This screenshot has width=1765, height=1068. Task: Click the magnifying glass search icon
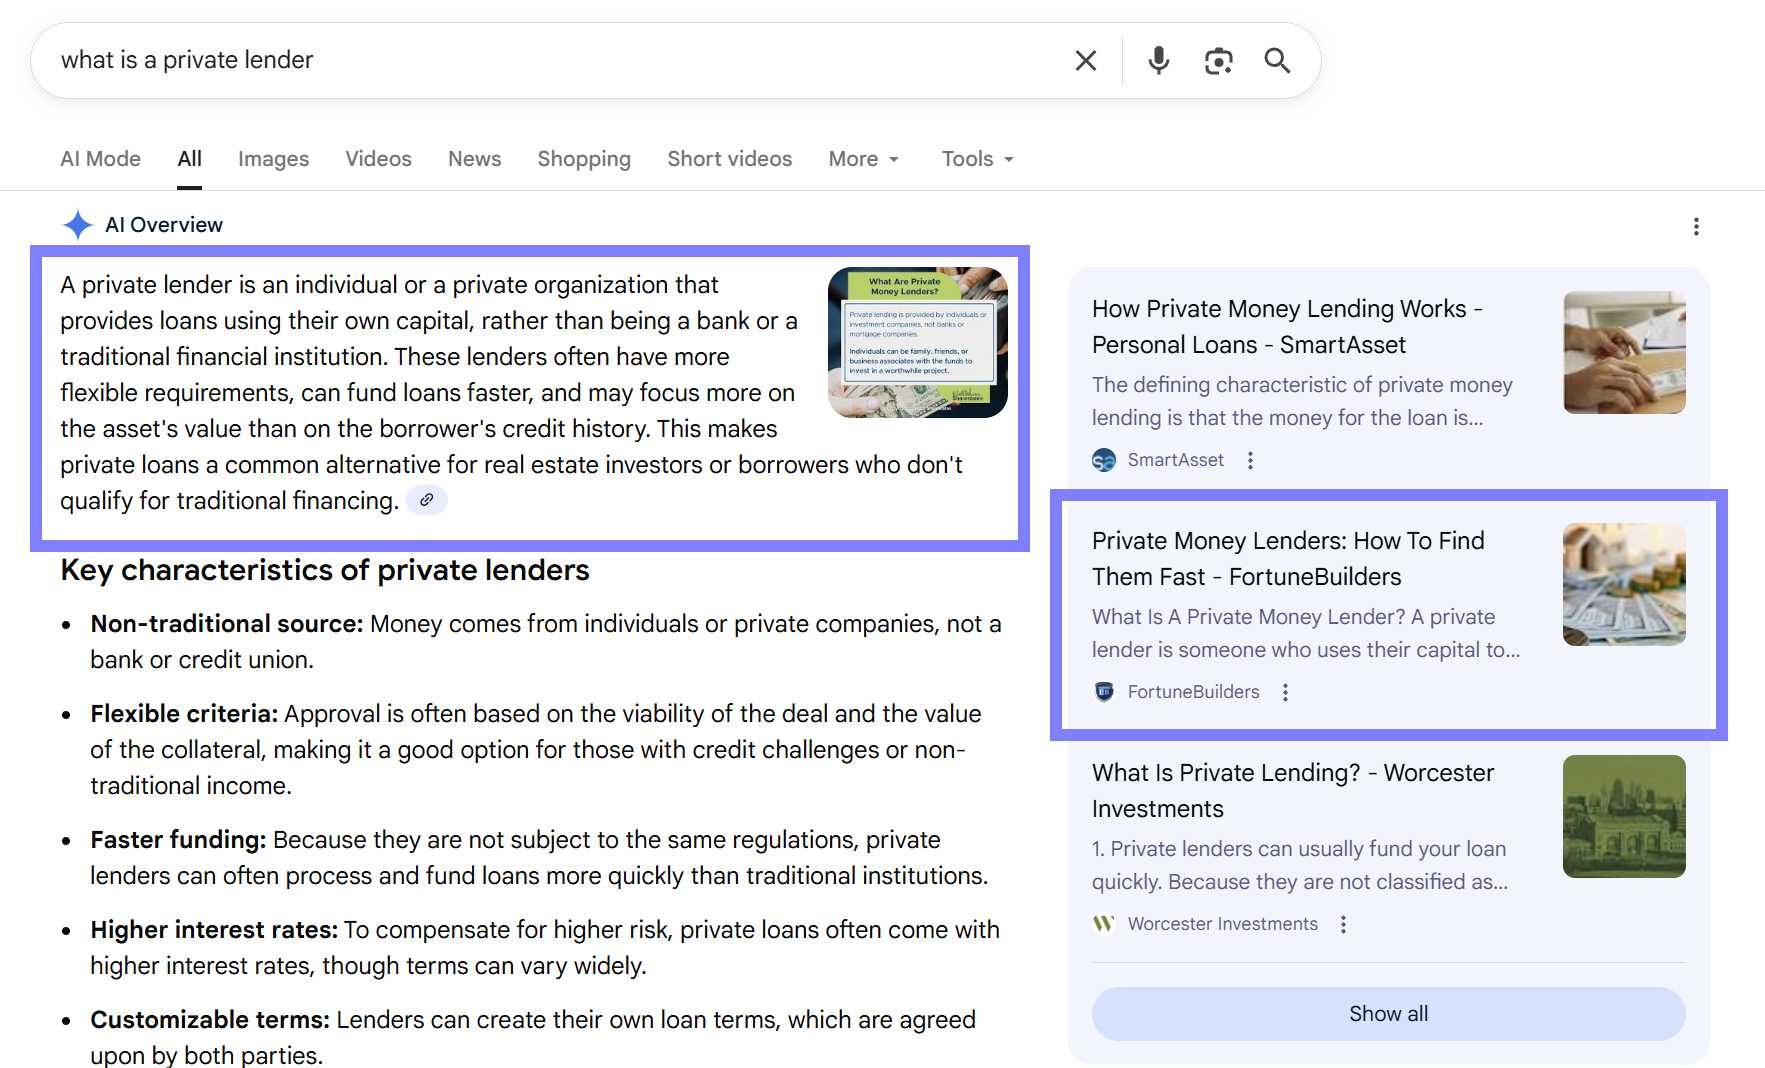point(1277,60)
